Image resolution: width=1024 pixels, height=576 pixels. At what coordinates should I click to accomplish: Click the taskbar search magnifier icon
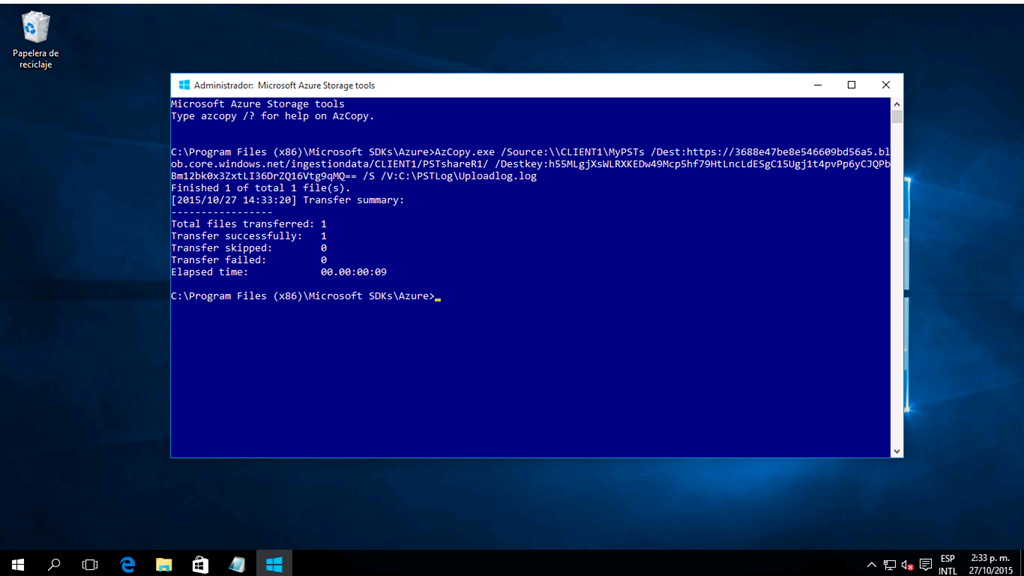pyautogui.click(x=54, y=565)
